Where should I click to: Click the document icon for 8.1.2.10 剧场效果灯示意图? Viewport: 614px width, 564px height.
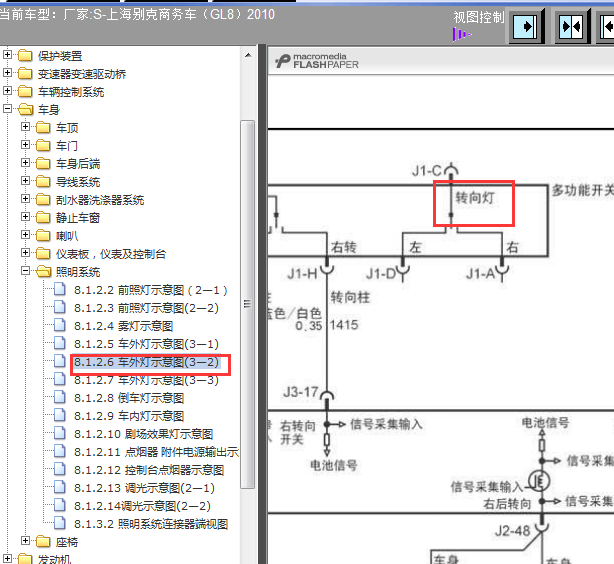(x=60, y=434)
